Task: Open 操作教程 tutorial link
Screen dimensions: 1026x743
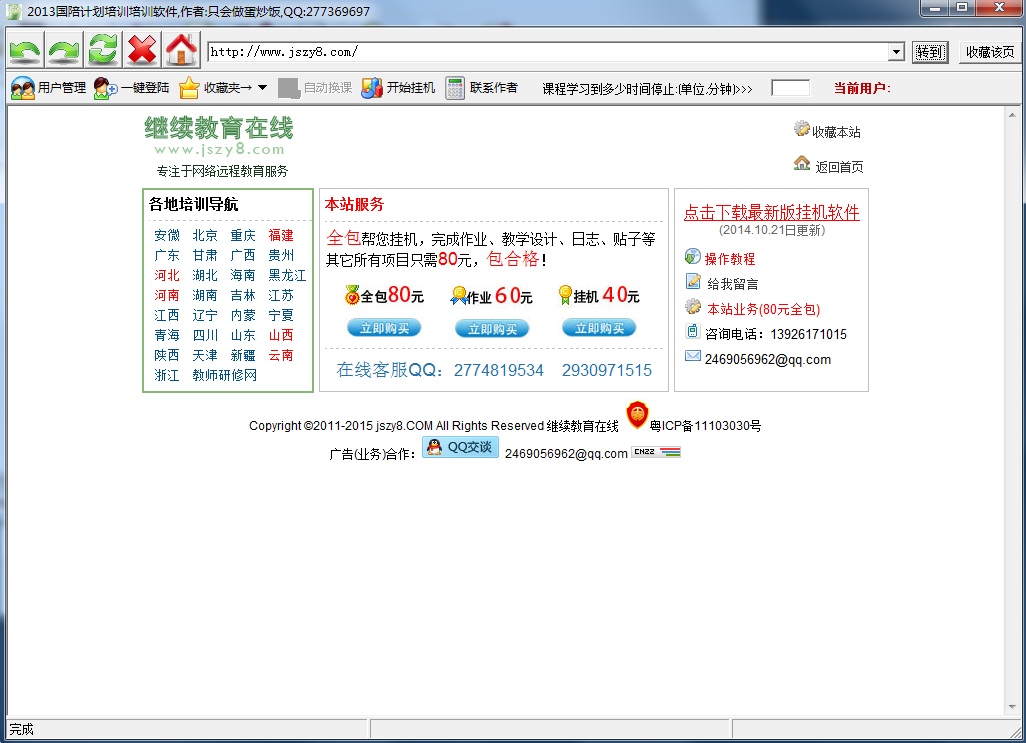Action: (730, 259)
